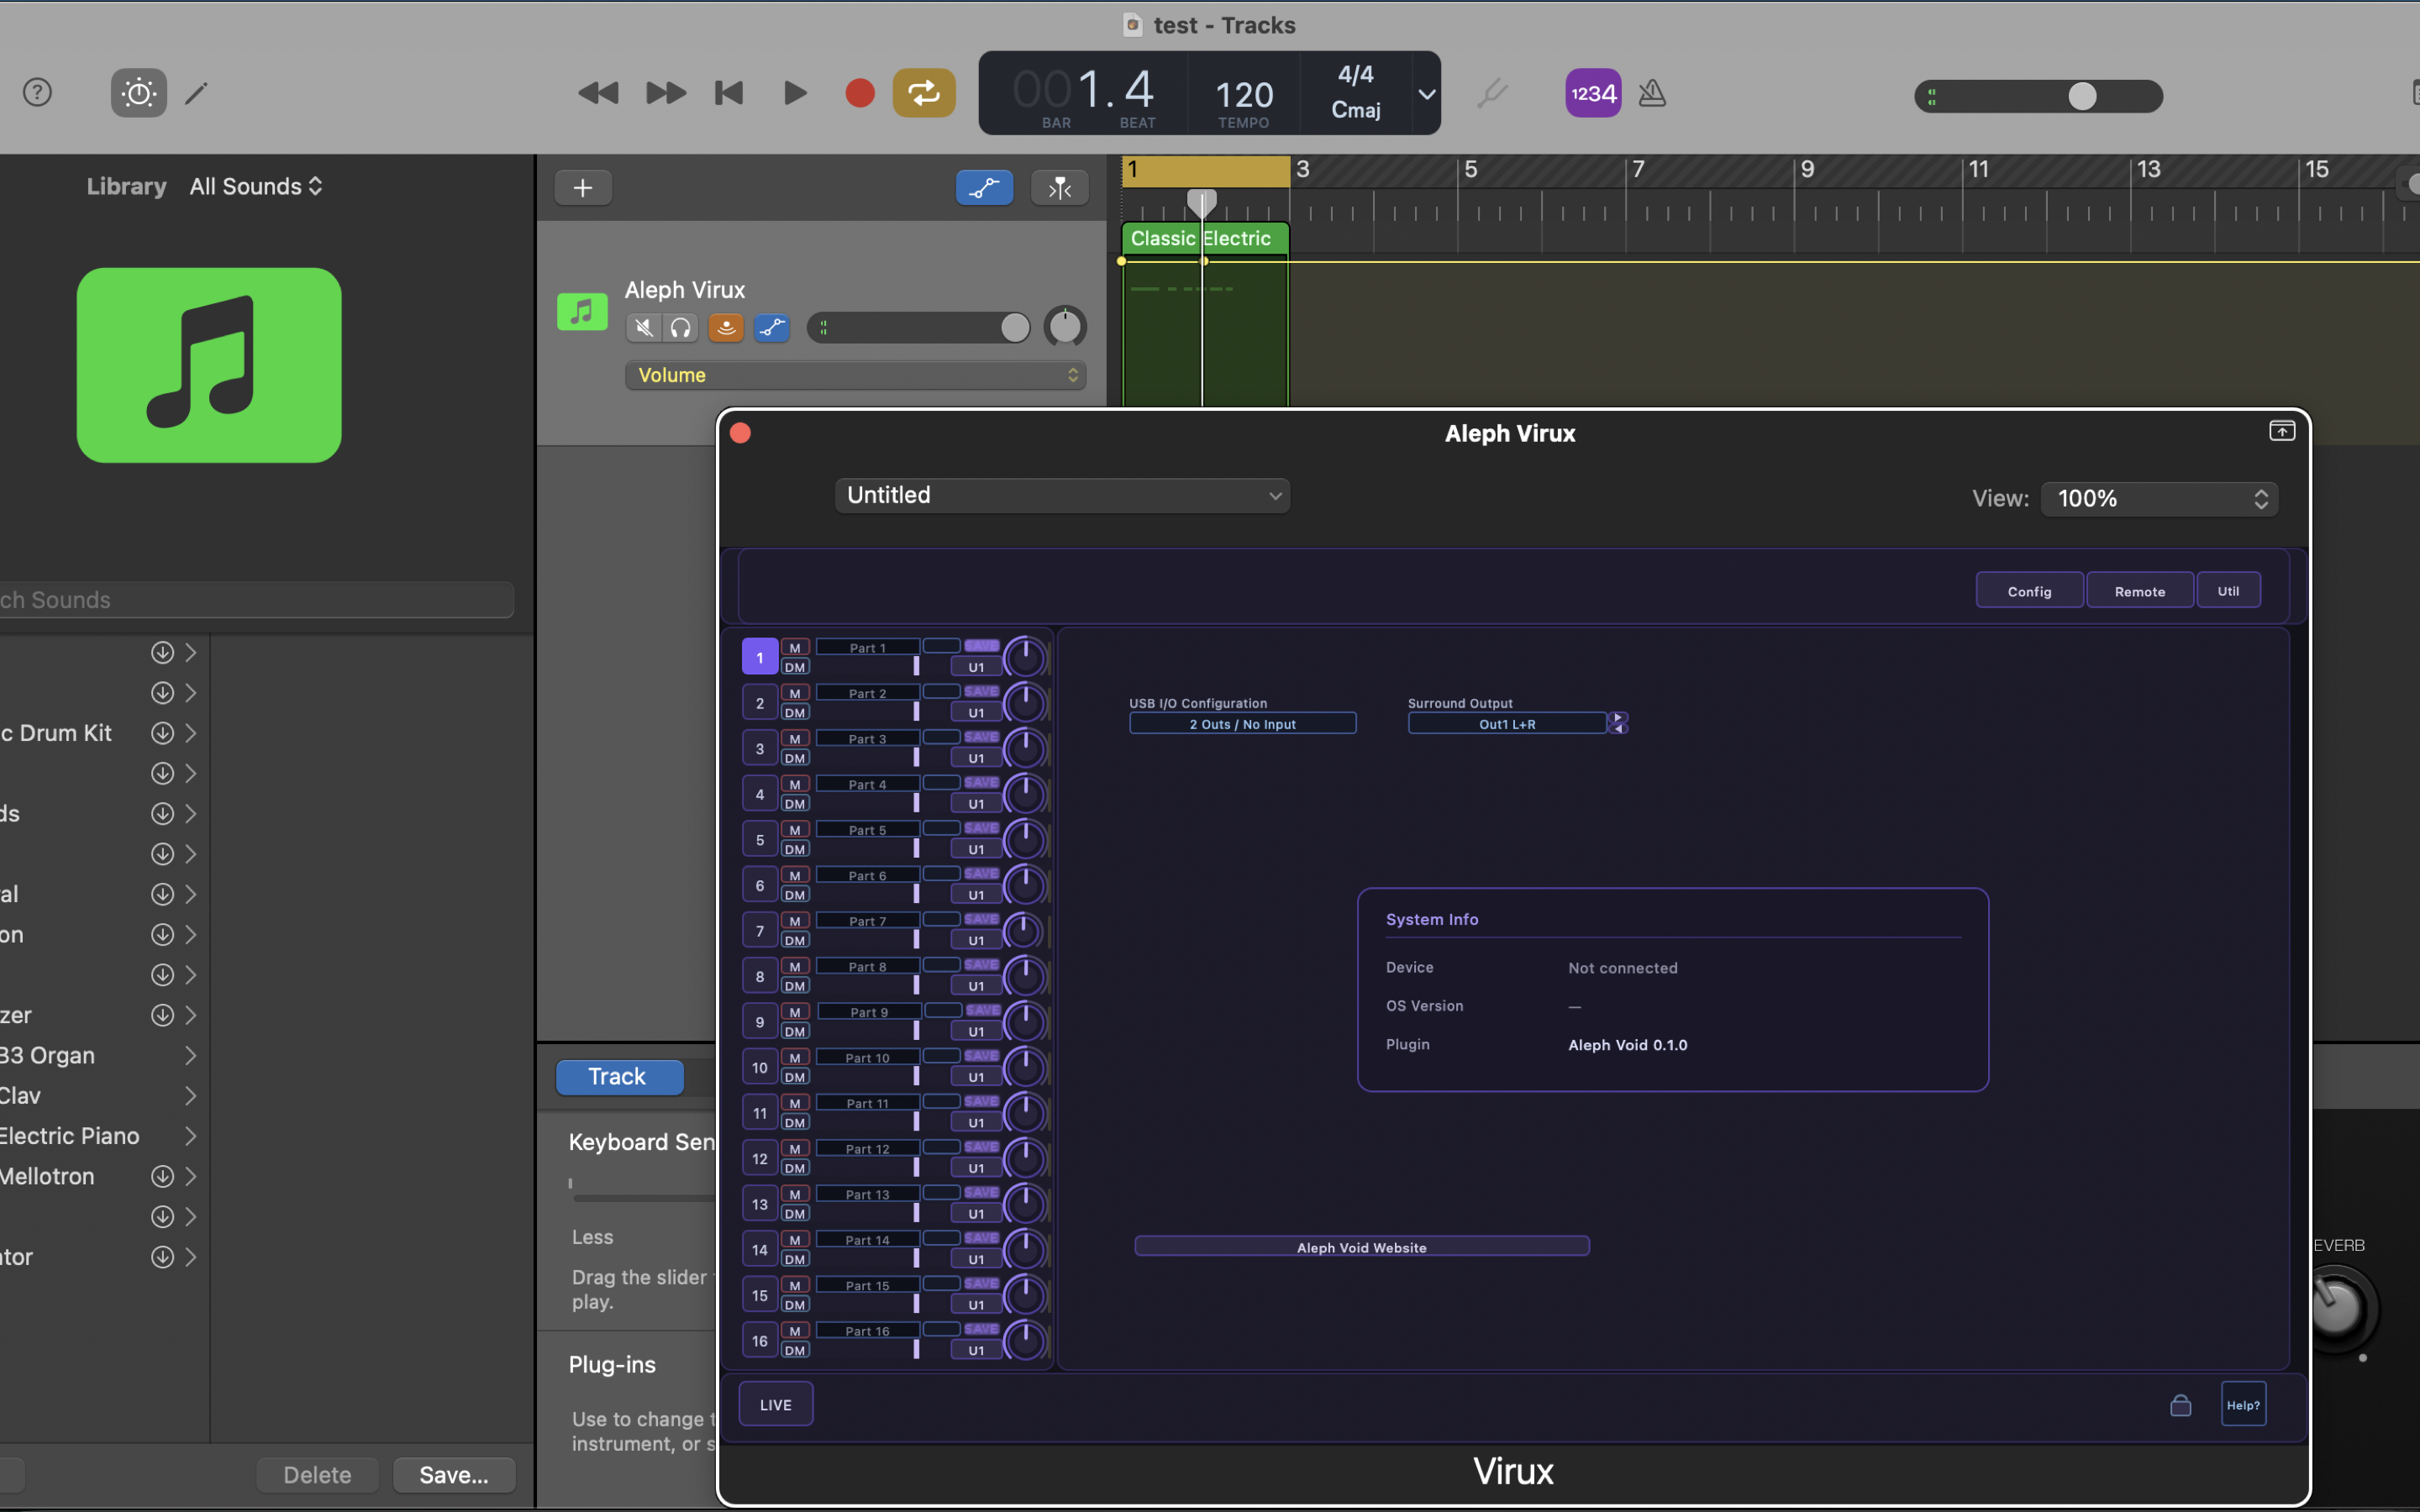
Task: Start playback with the Play button
Action: [795, 93]
